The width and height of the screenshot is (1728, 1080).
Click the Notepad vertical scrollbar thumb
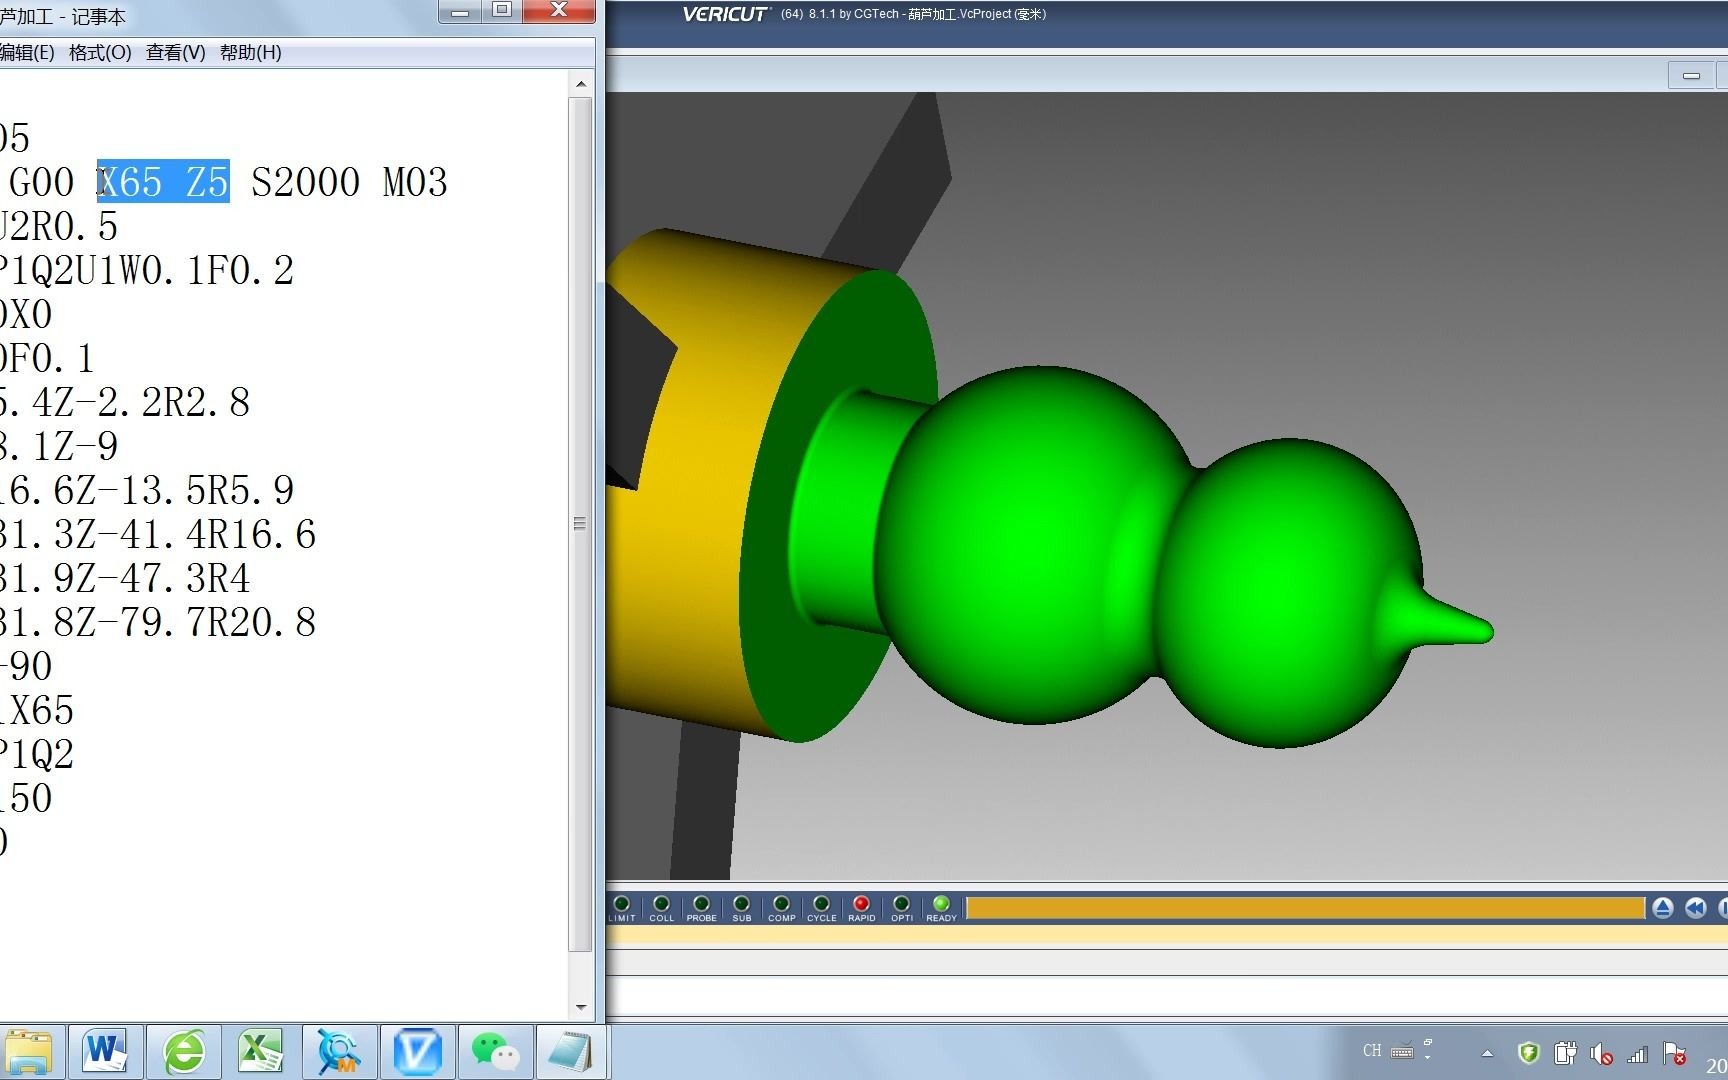pyautogui.click(x=580, y=524)
